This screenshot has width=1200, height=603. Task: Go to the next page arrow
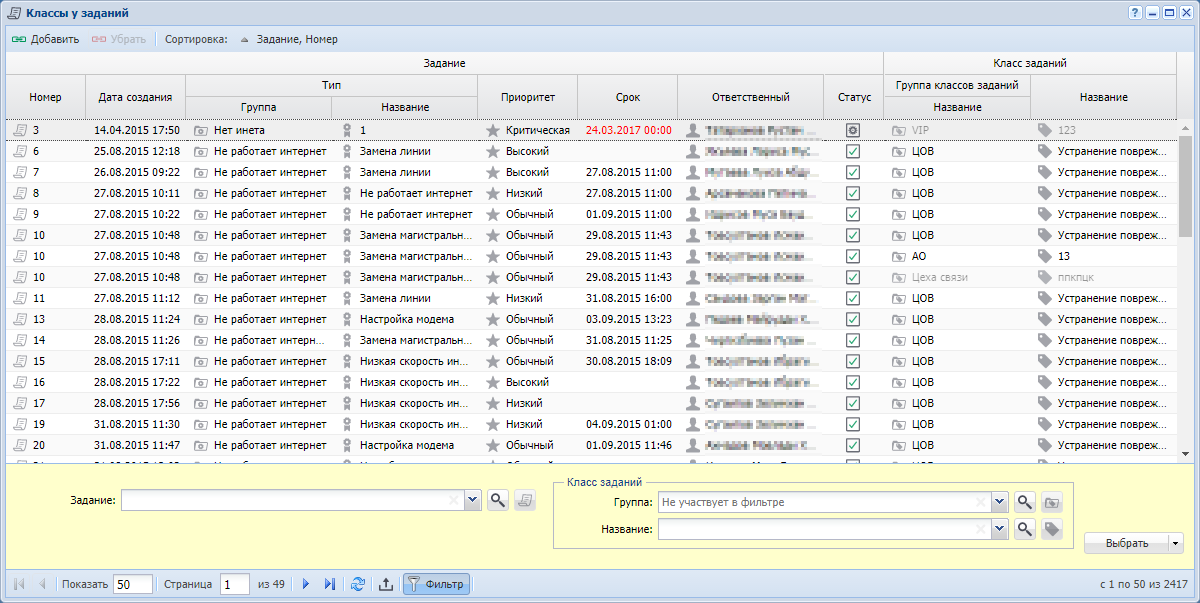306,584
